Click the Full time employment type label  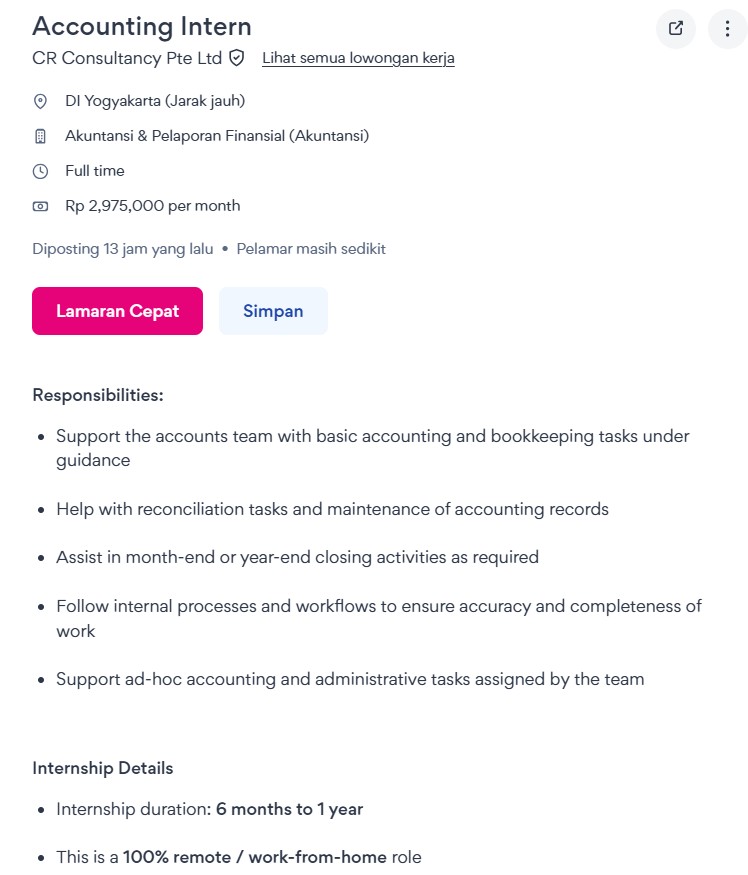tap(95, 171)
